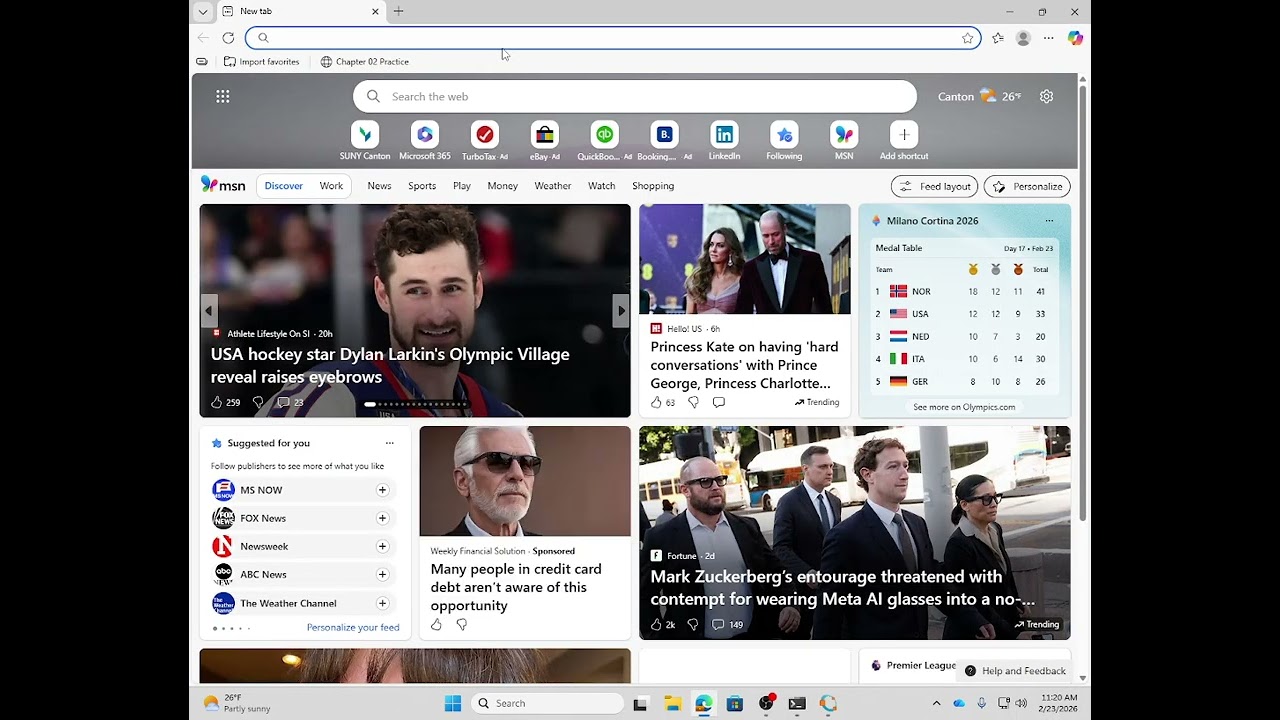Click the Search the web box
The height and width of the screenshot is (720, 1280).
(635, 96)
